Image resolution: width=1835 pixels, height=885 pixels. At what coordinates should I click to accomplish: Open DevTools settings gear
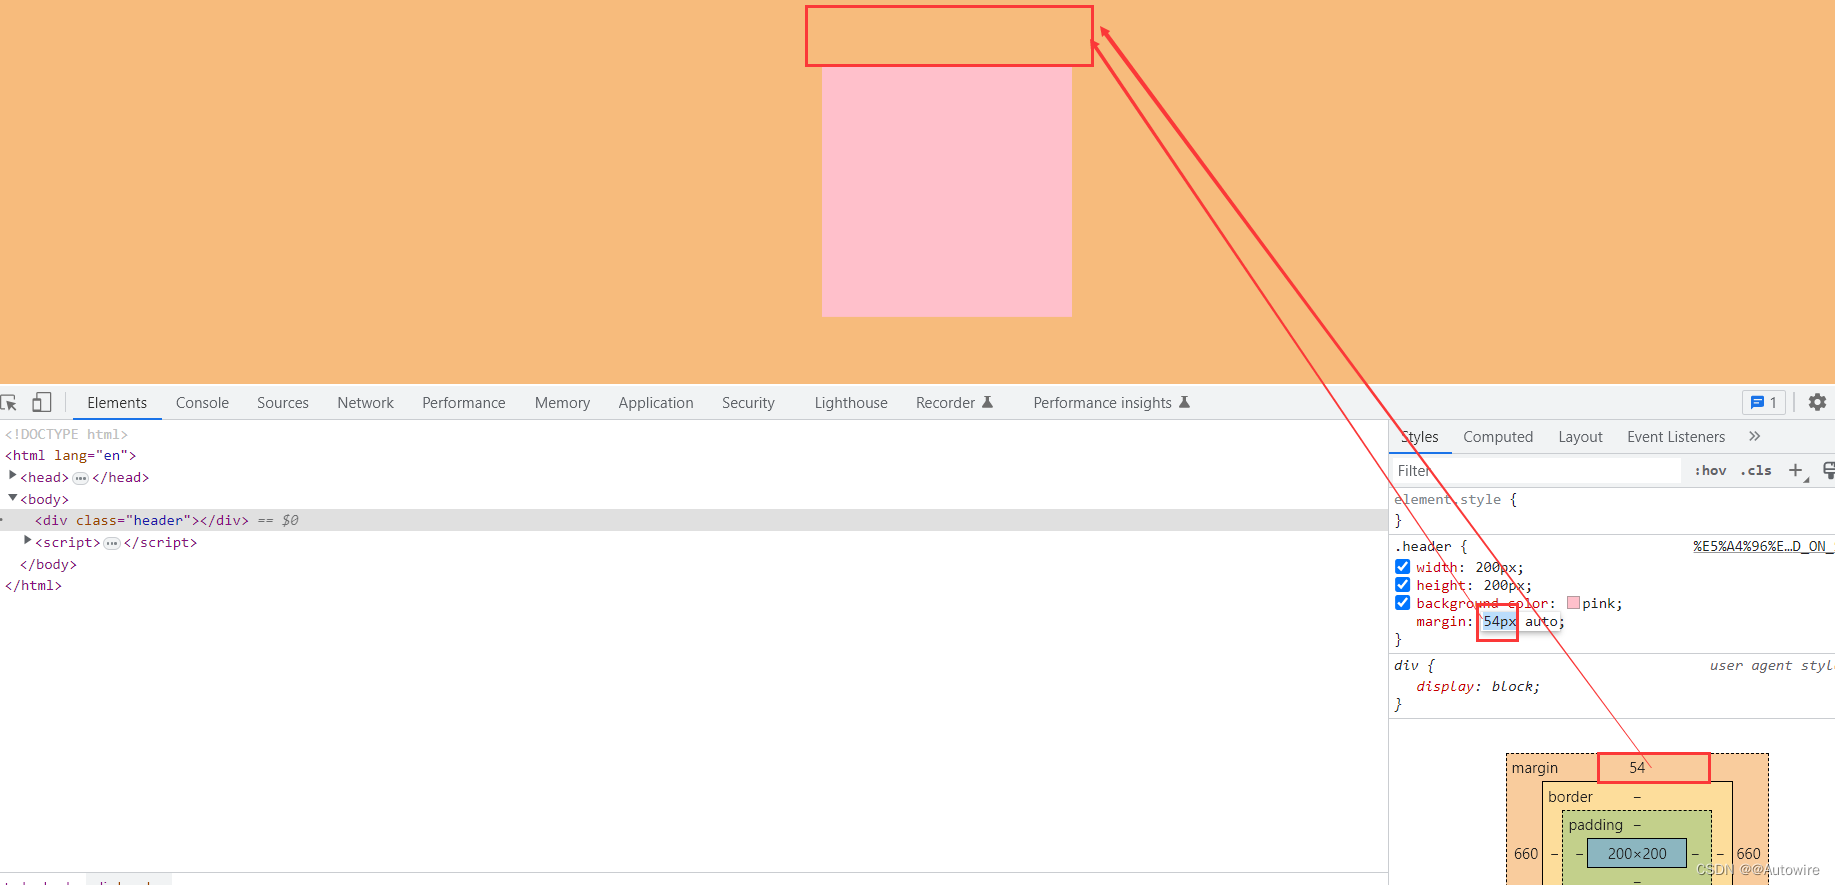[x=1817, y=402]
